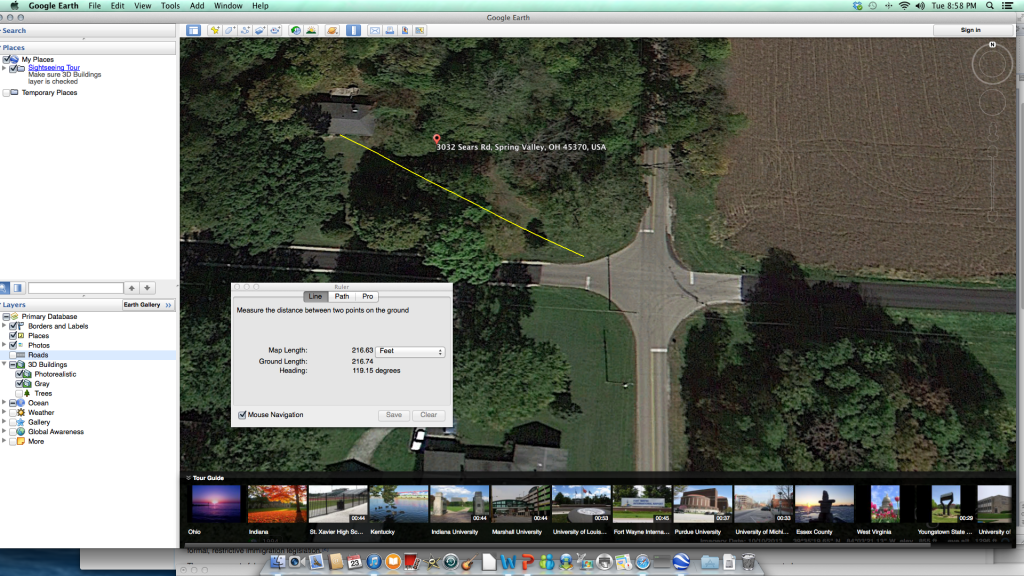
Task: Open the File menu
Action: click(x=95, y=6)
